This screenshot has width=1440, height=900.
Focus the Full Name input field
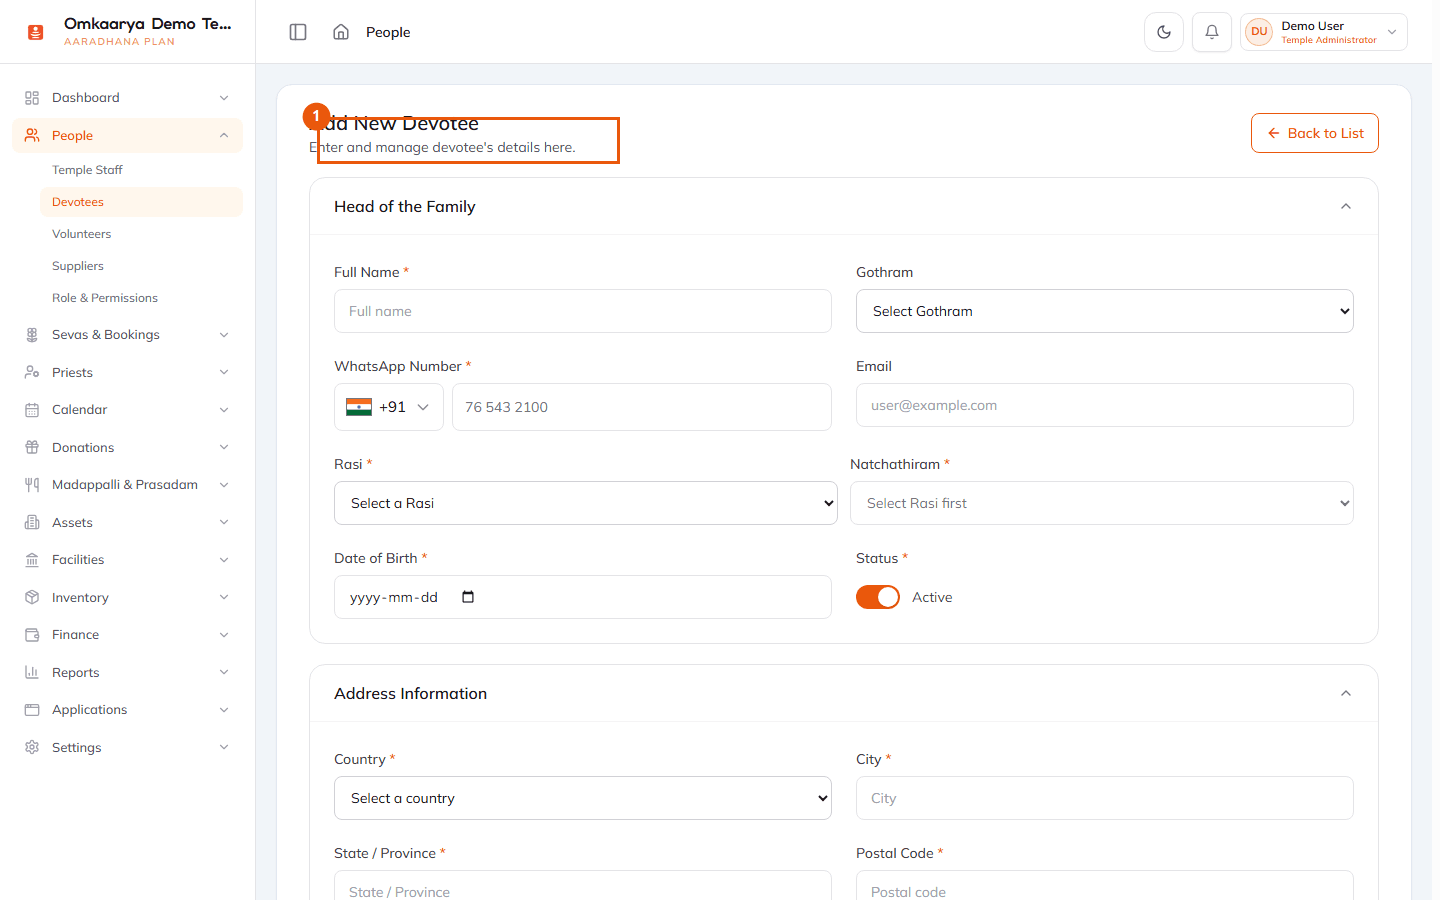click(583, 311)
